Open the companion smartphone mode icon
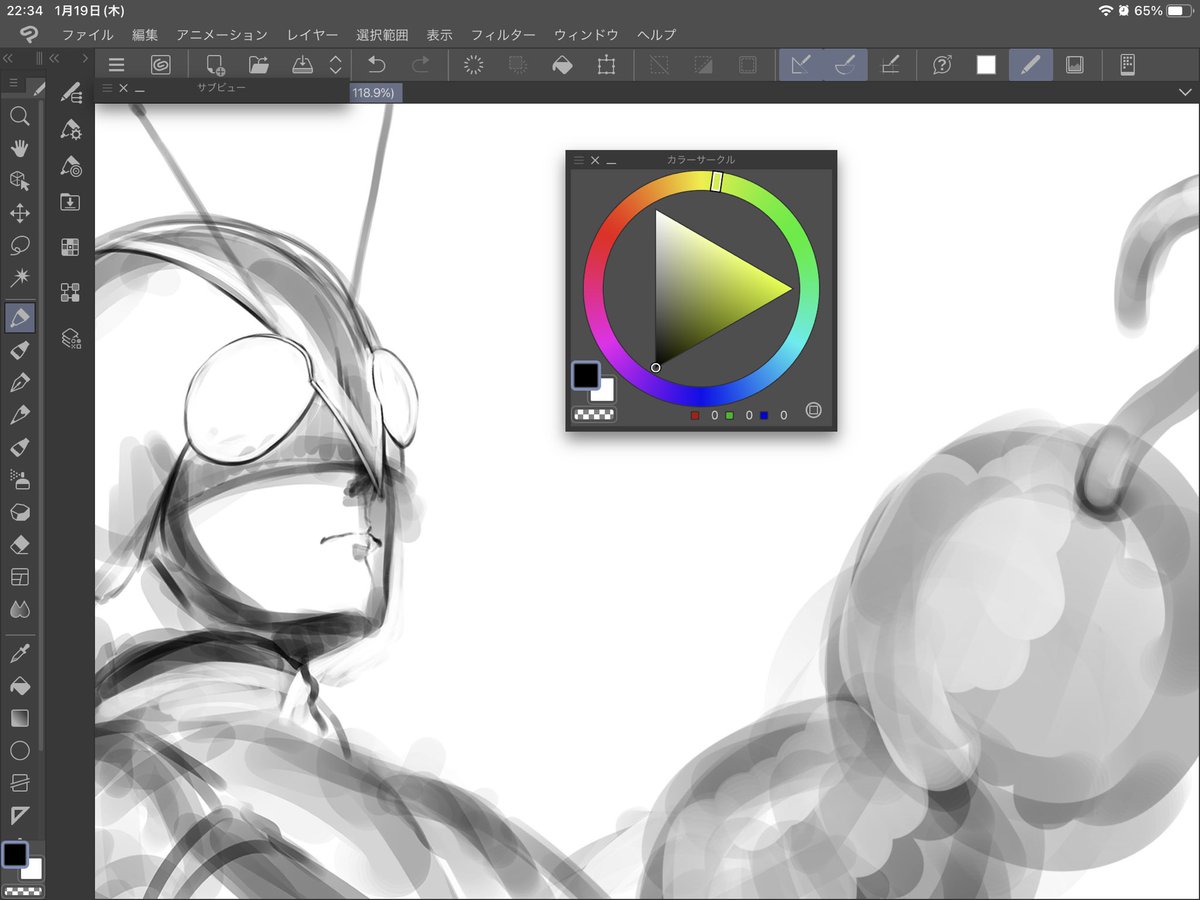The width and height of the screenshot is (1200, 900). tap(1127, 65)
